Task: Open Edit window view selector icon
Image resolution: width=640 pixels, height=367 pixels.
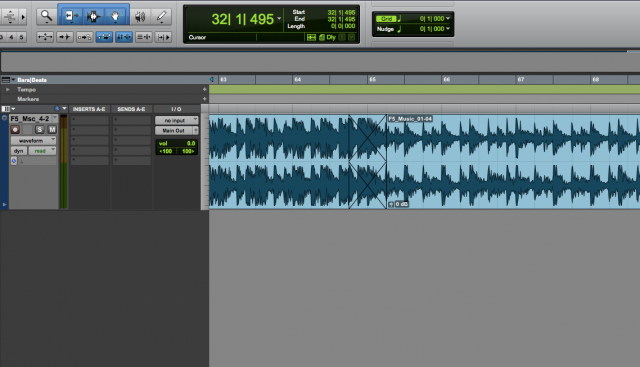Action: 6,109
